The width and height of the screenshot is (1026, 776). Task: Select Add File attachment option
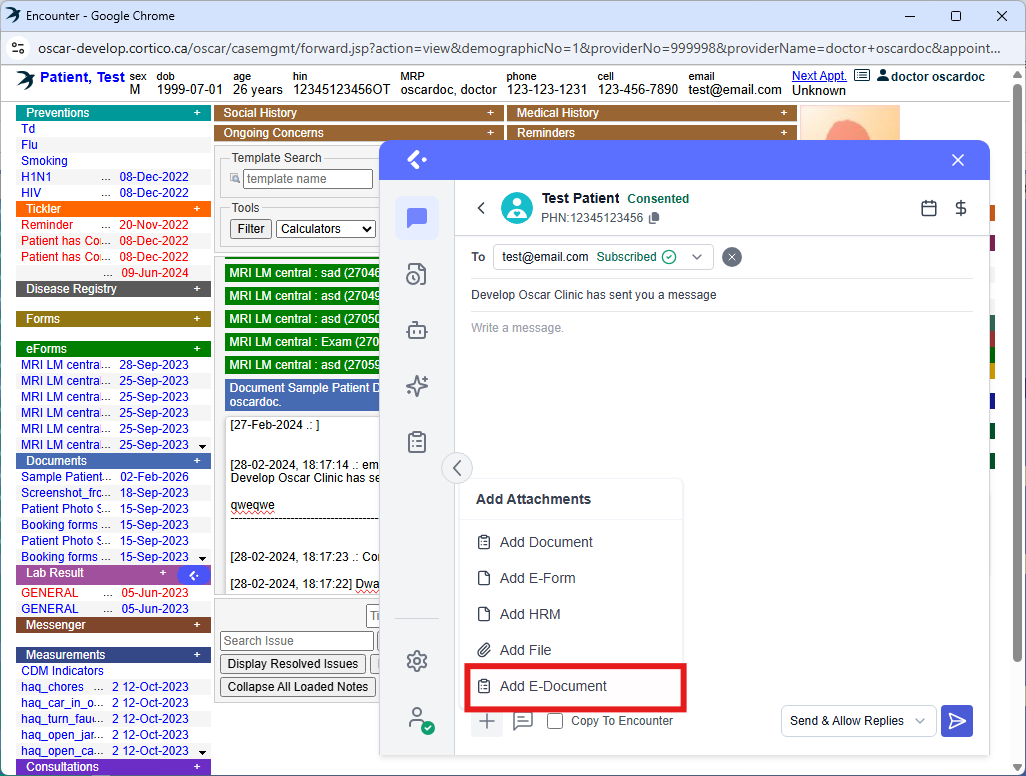coord(525,650)
